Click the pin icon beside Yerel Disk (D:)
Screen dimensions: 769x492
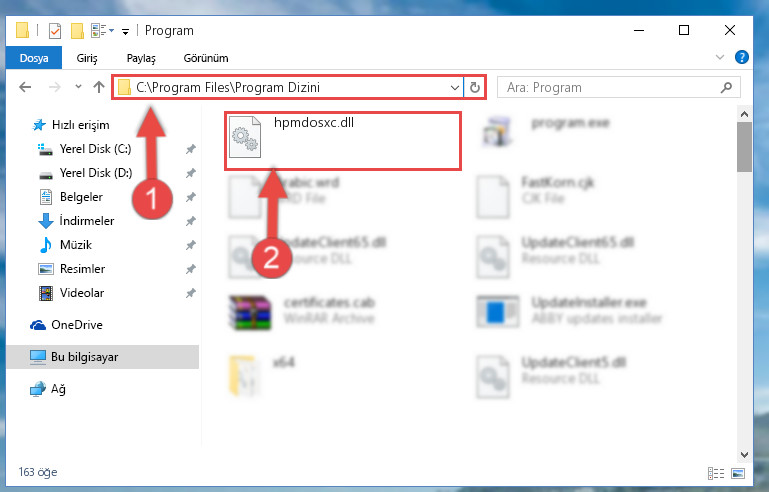tap(190, 173)
